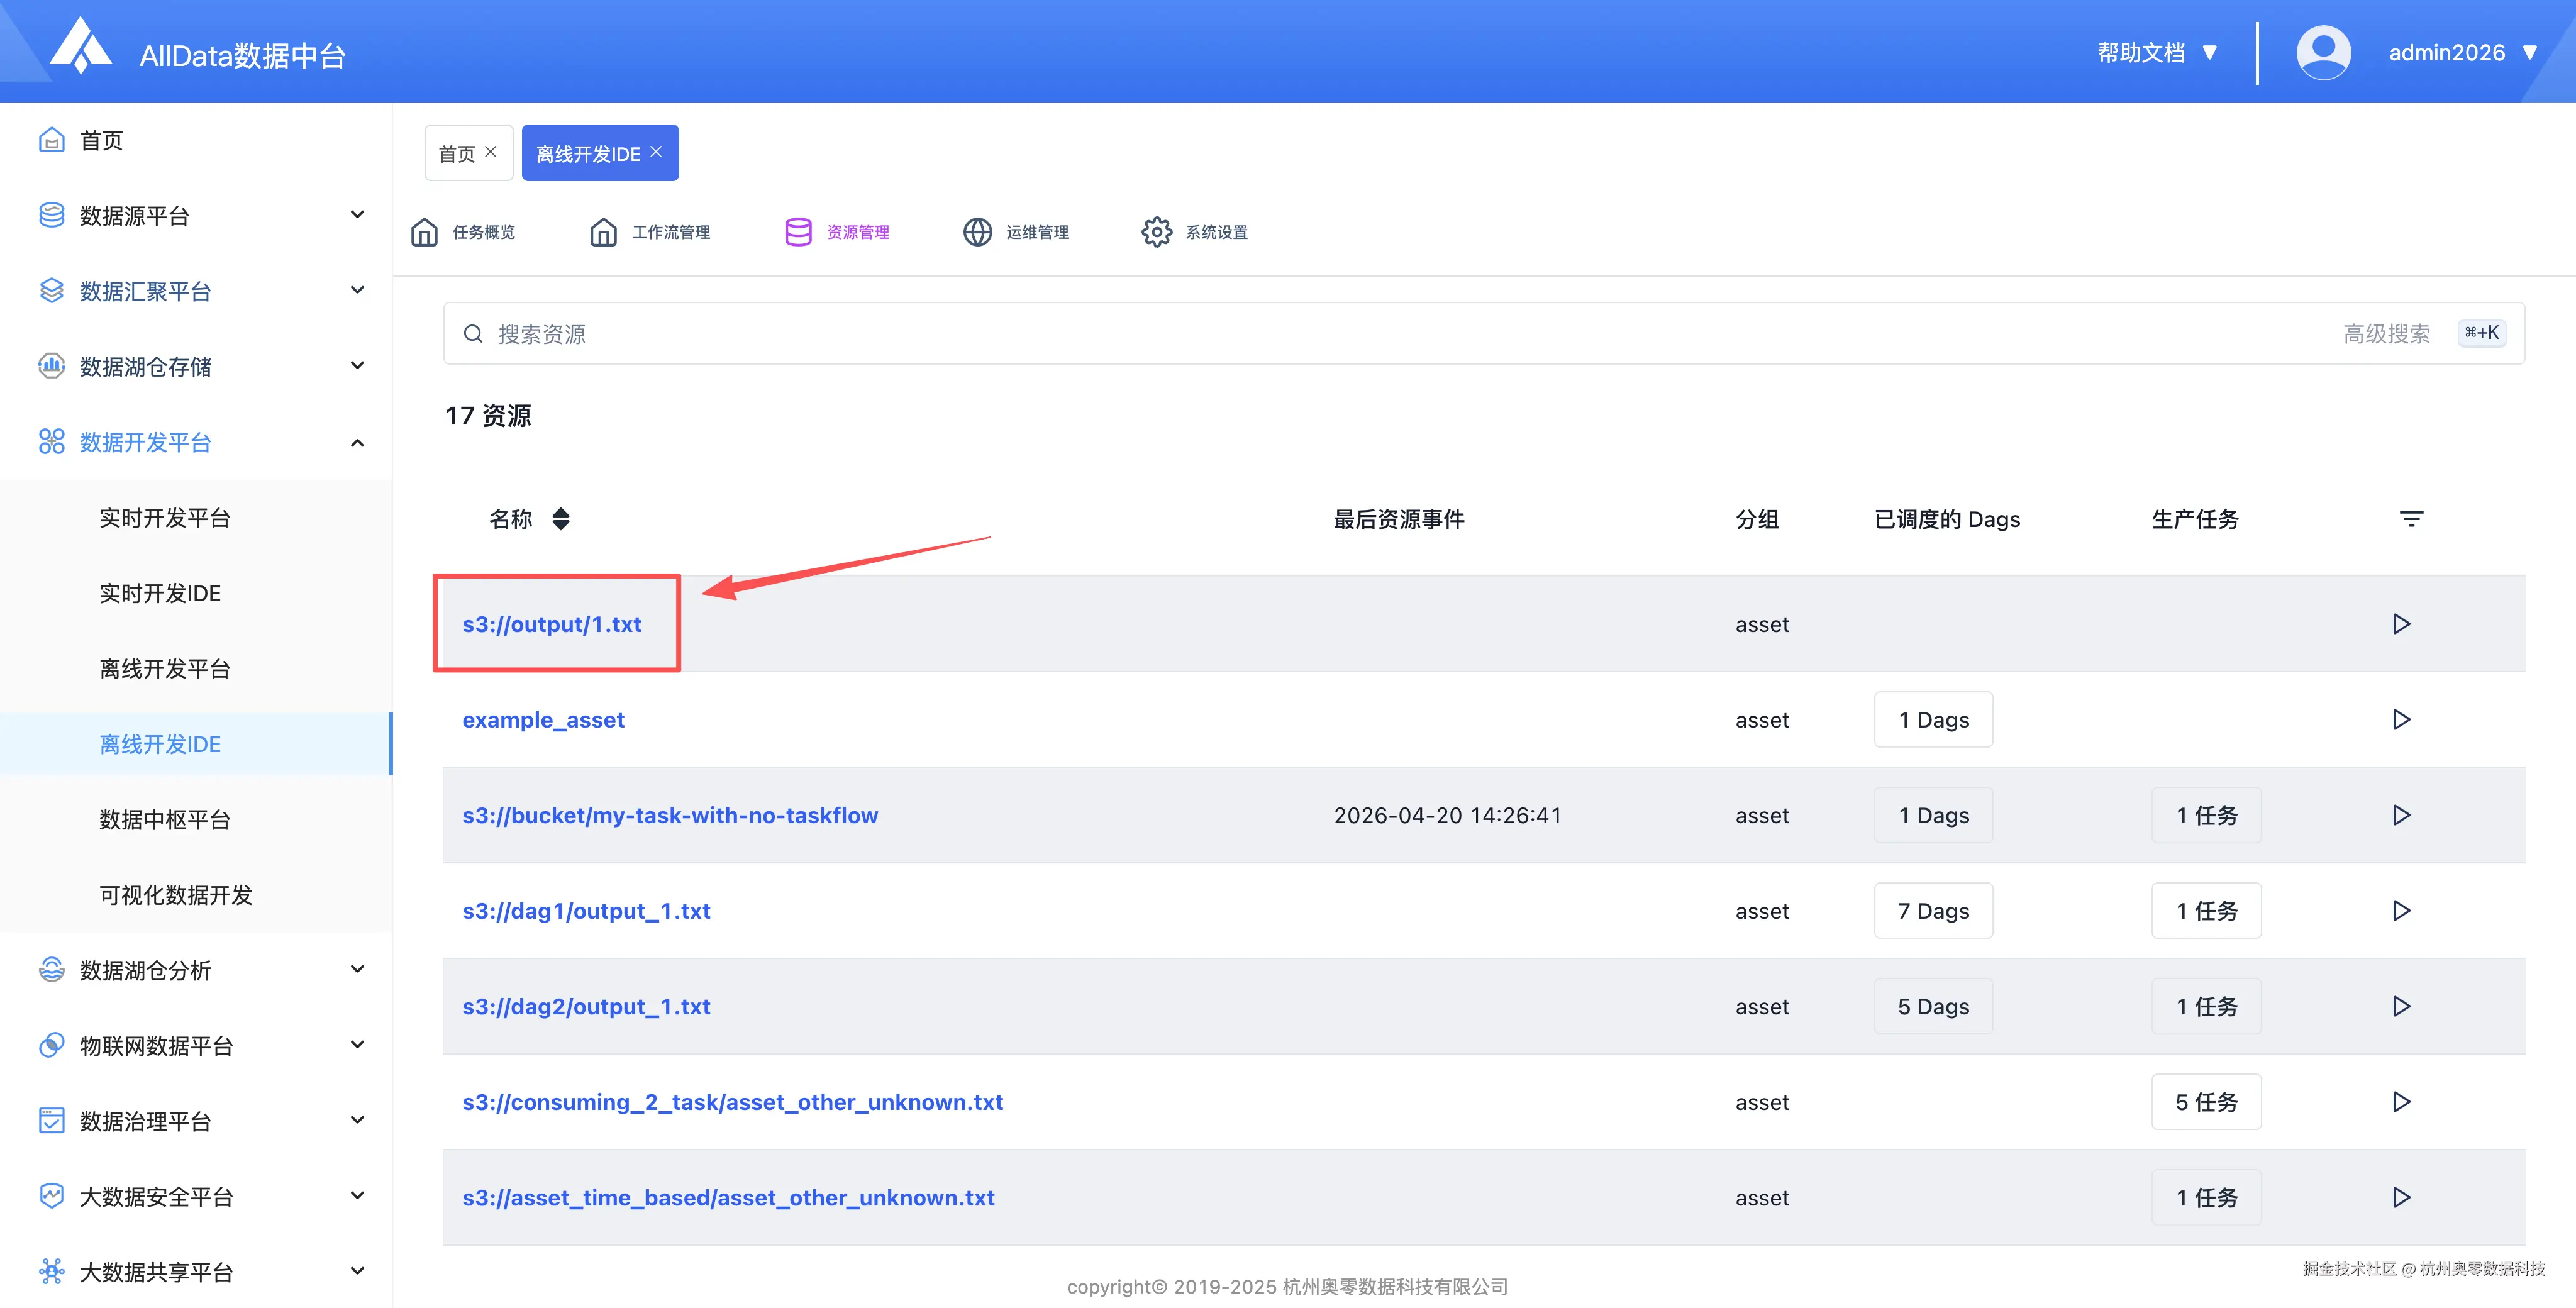Trigger s3://dag1/output_1.txt play icon

(2401, 911)
